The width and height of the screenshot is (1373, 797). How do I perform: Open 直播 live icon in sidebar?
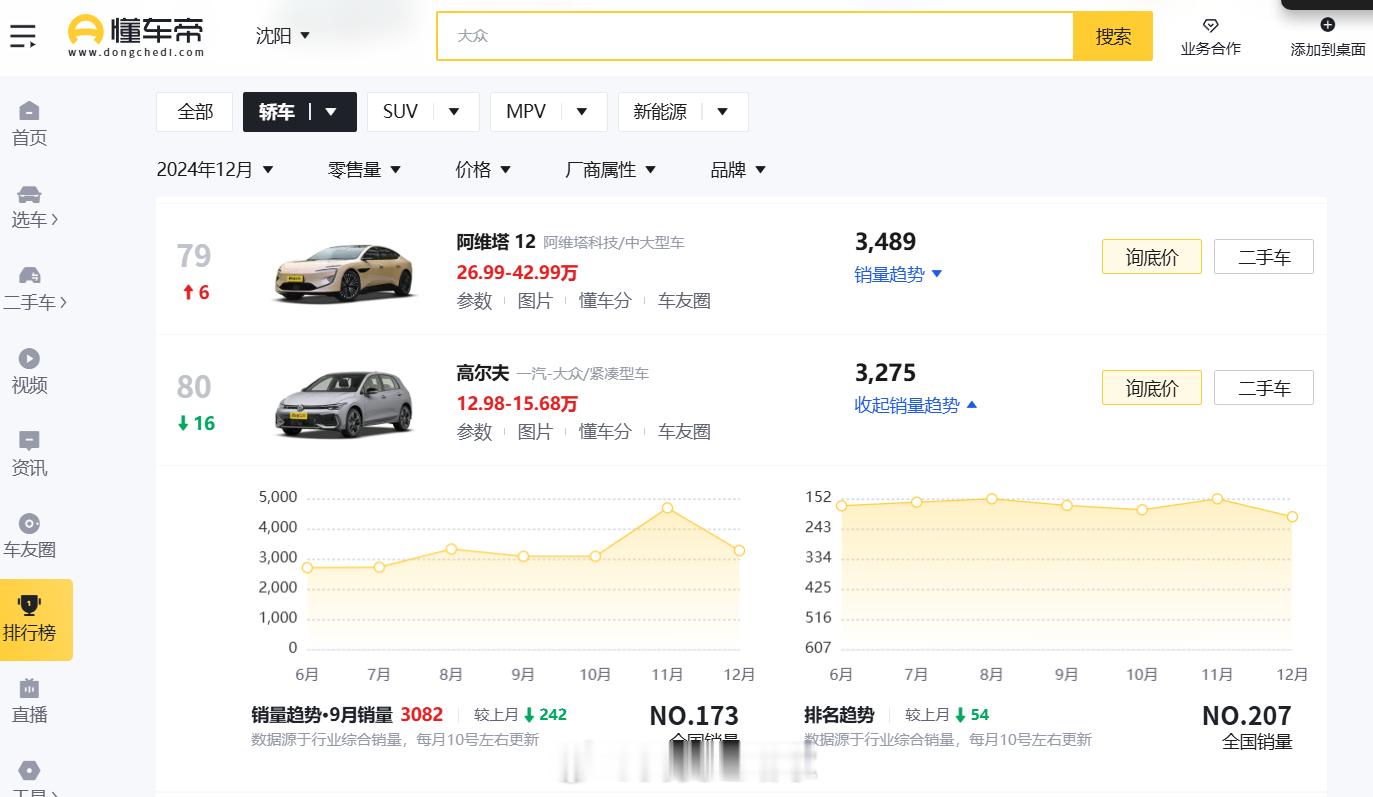(29, 688)
